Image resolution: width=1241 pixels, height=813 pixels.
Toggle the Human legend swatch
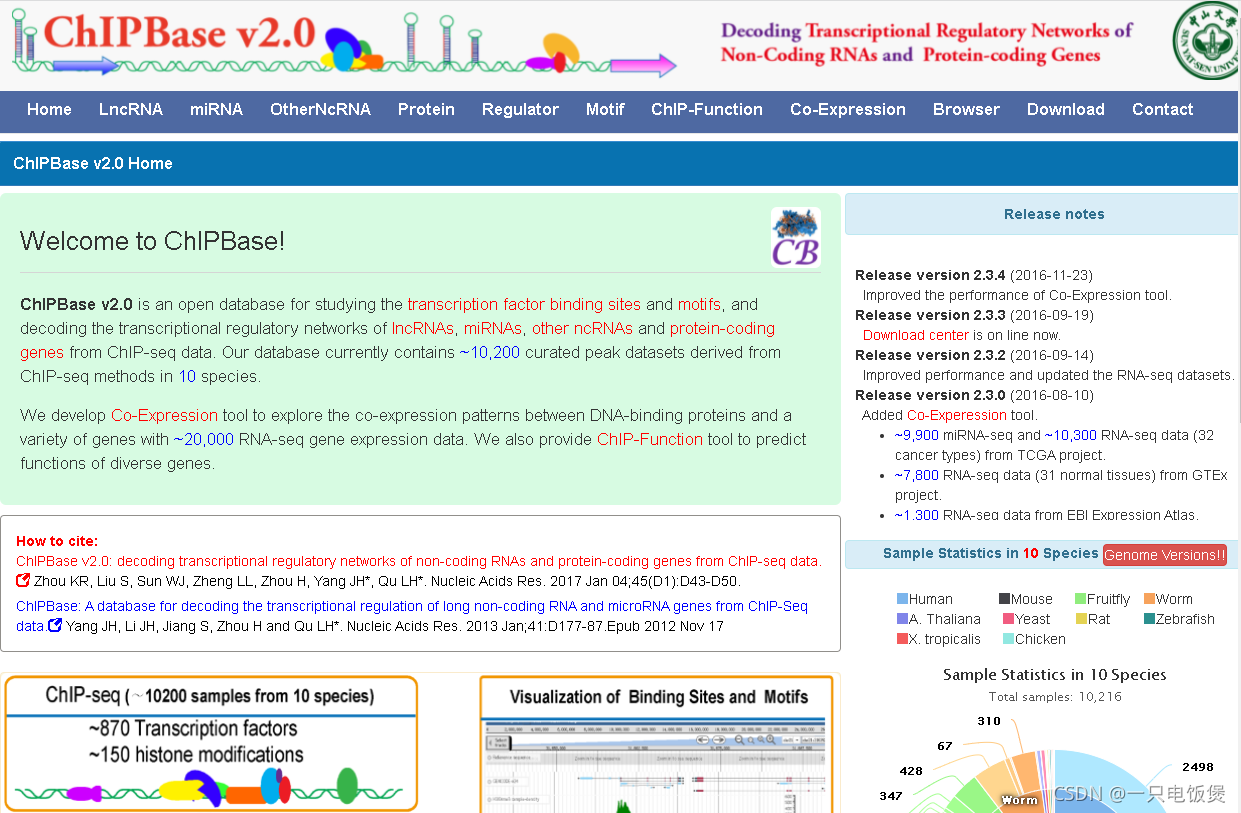[x=903, y=599]
